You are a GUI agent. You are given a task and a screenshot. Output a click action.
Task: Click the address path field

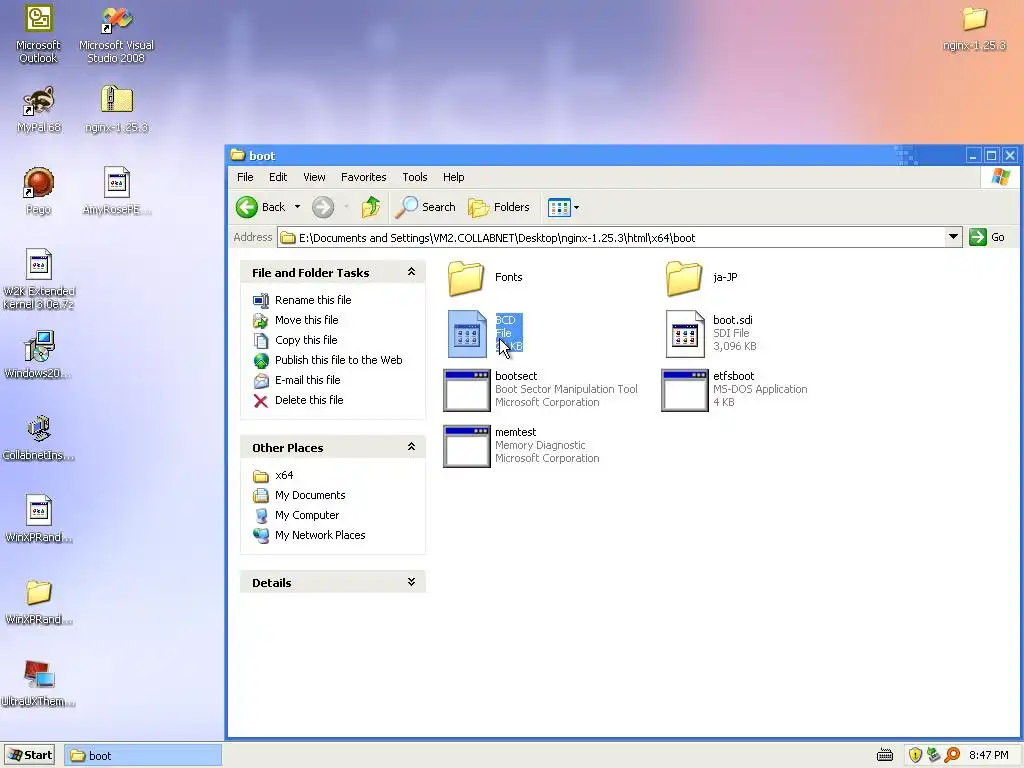pos(611,238)
